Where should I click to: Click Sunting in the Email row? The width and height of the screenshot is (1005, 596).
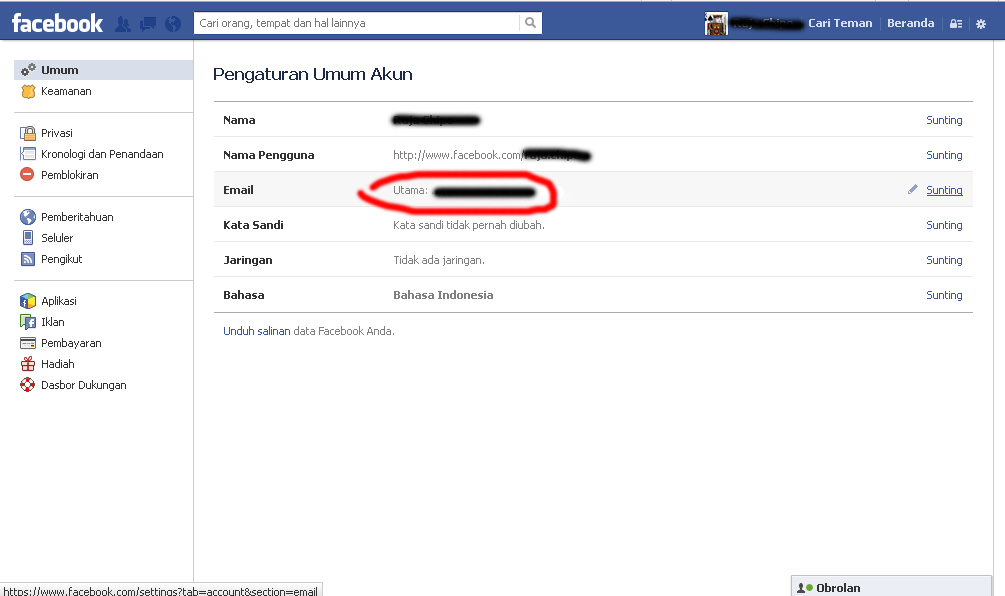pos(944,190)
